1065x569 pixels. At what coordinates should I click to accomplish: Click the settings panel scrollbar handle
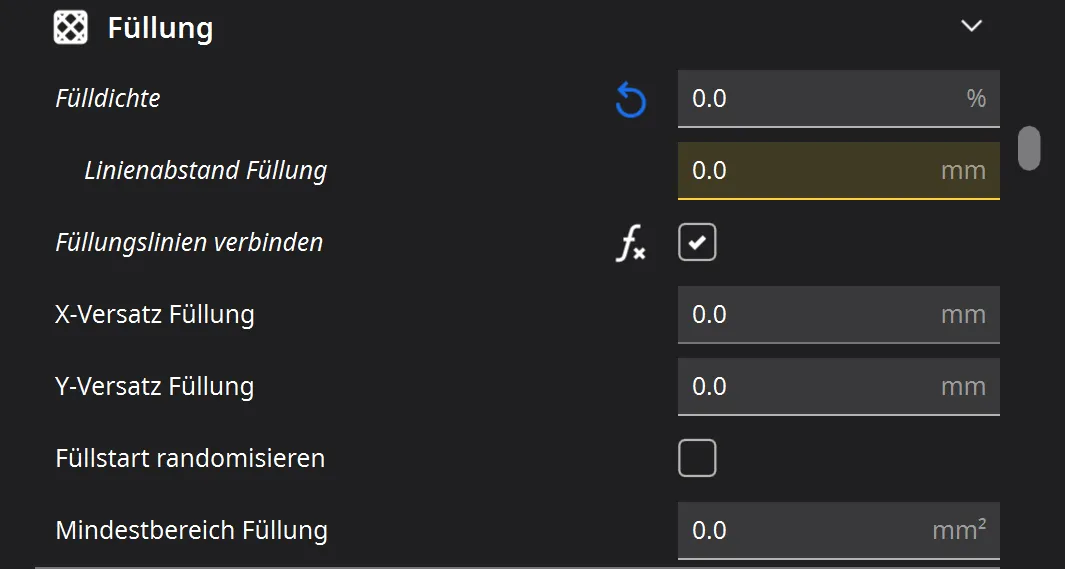click(1028, 148)
